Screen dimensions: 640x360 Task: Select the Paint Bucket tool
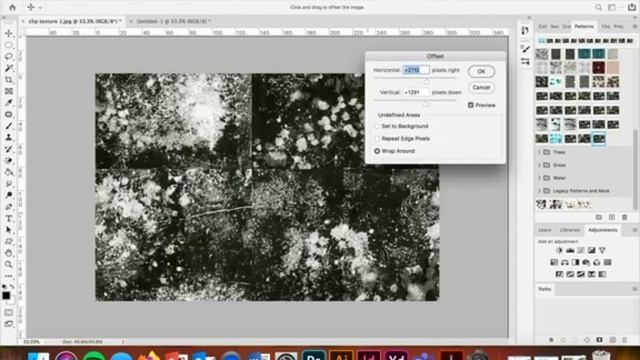9,172
